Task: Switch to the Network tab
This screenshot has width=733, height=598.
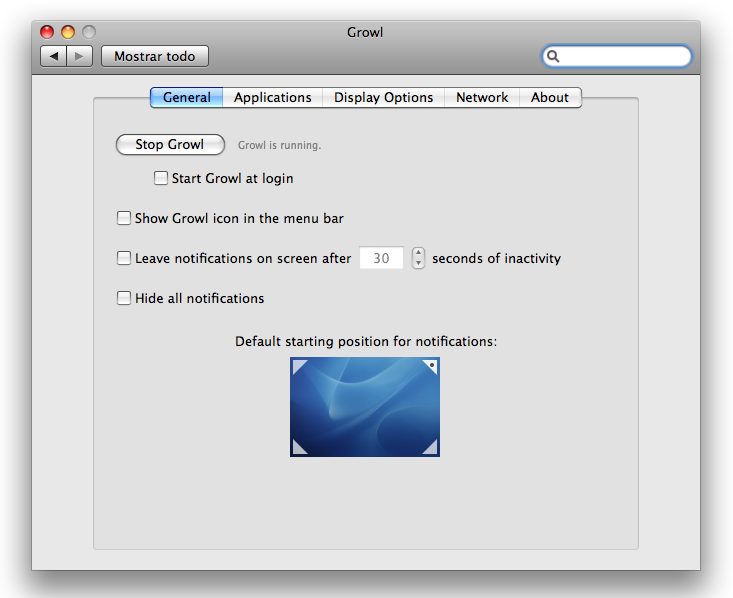Action: pos(482,97)
